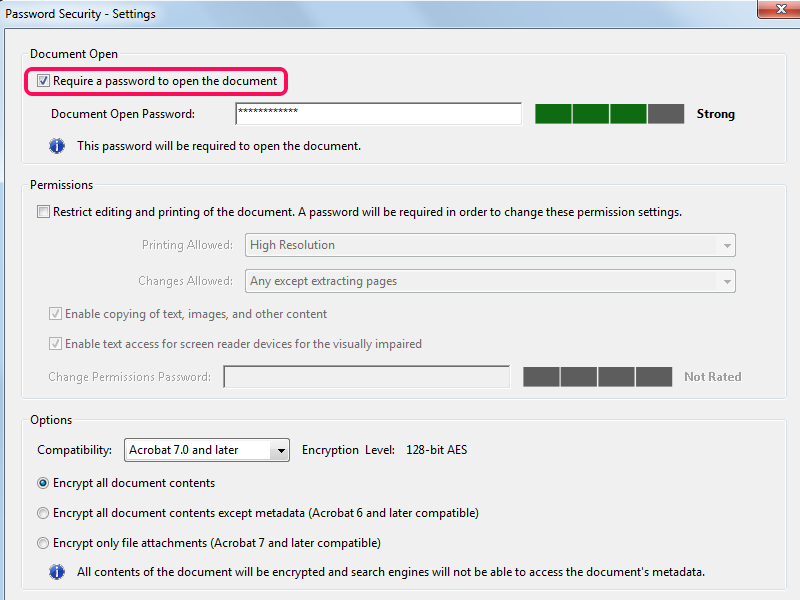Viewport: 800px width, 600px height.
Task: Click the info icon beside encryption note
Action: pos(57,572)
